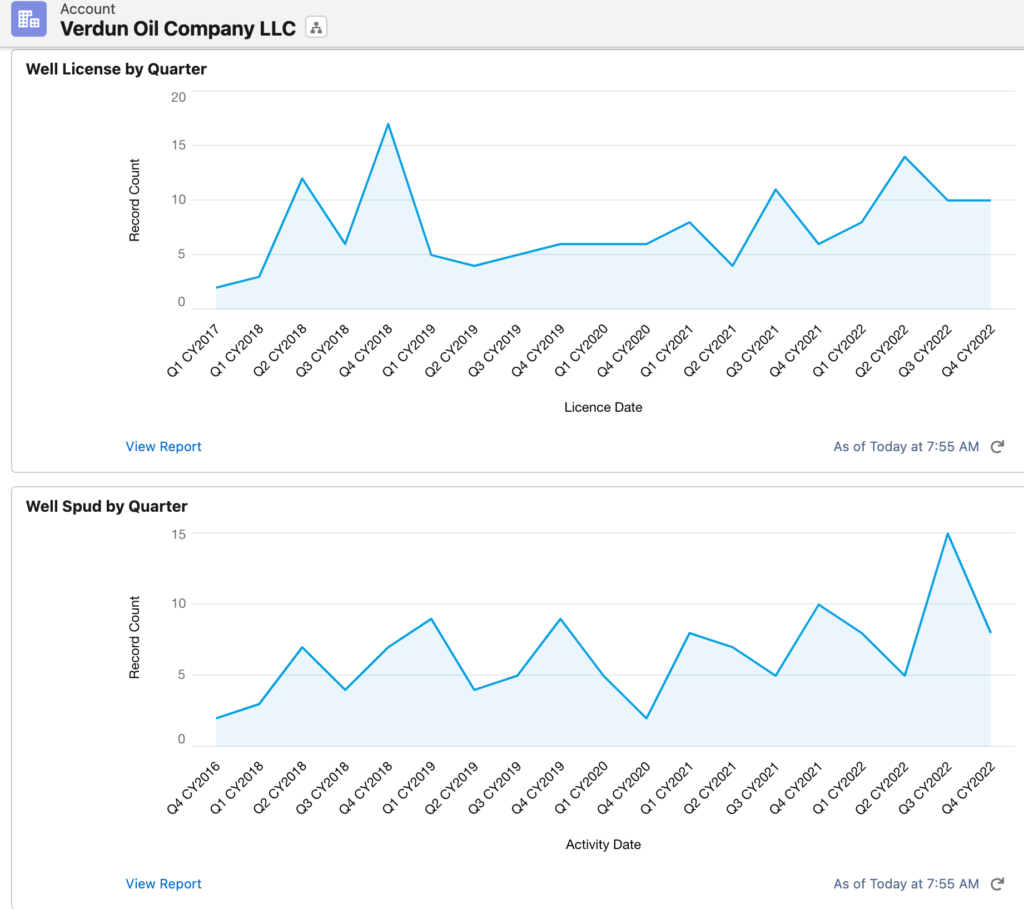Refresh the Well License by Quarter chart
This screenshot has height=909, width=1024.
[996, 447]
